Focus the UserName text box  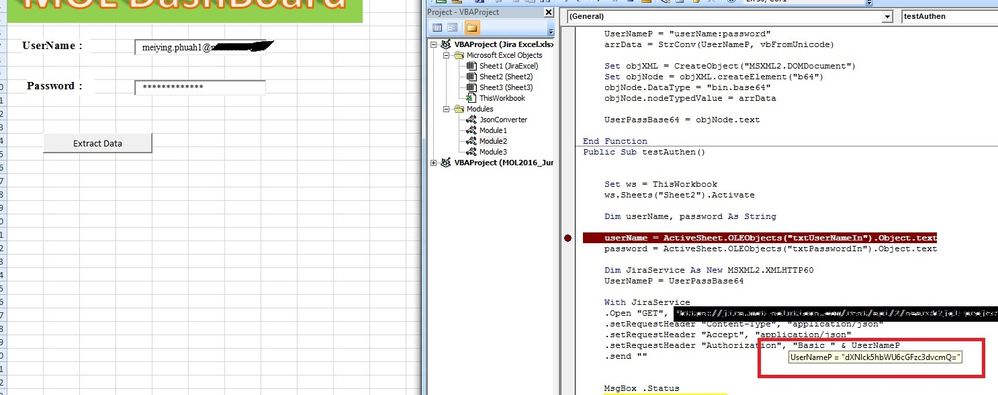pos(200,47)
